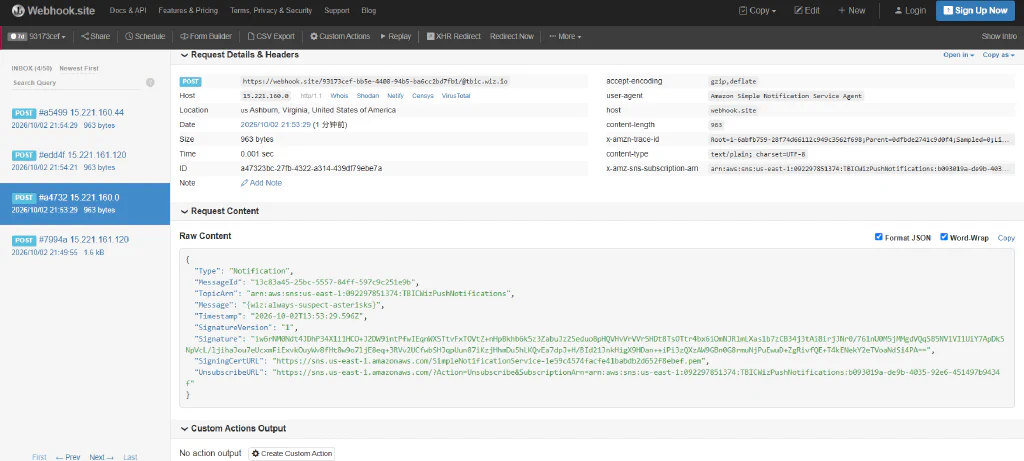Click the Share toolbar item
The width and height of the screenshot is (1024, 461).
tap(95, 37)
